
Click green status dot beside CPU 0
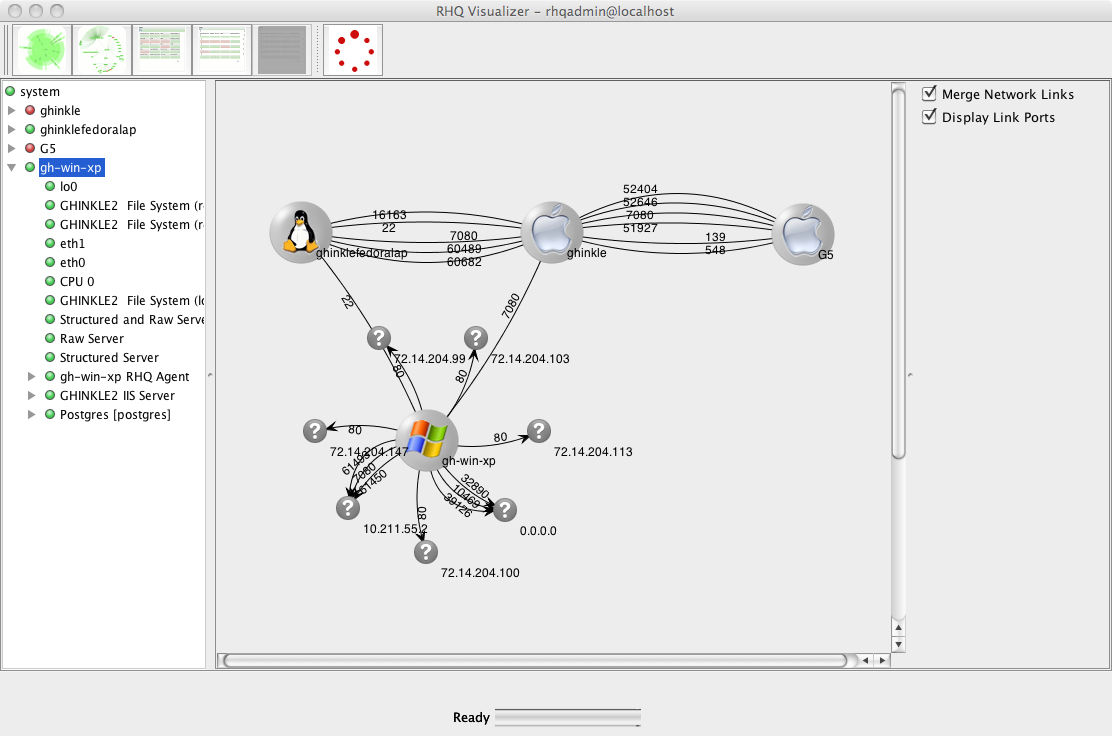tap(50, 281)
